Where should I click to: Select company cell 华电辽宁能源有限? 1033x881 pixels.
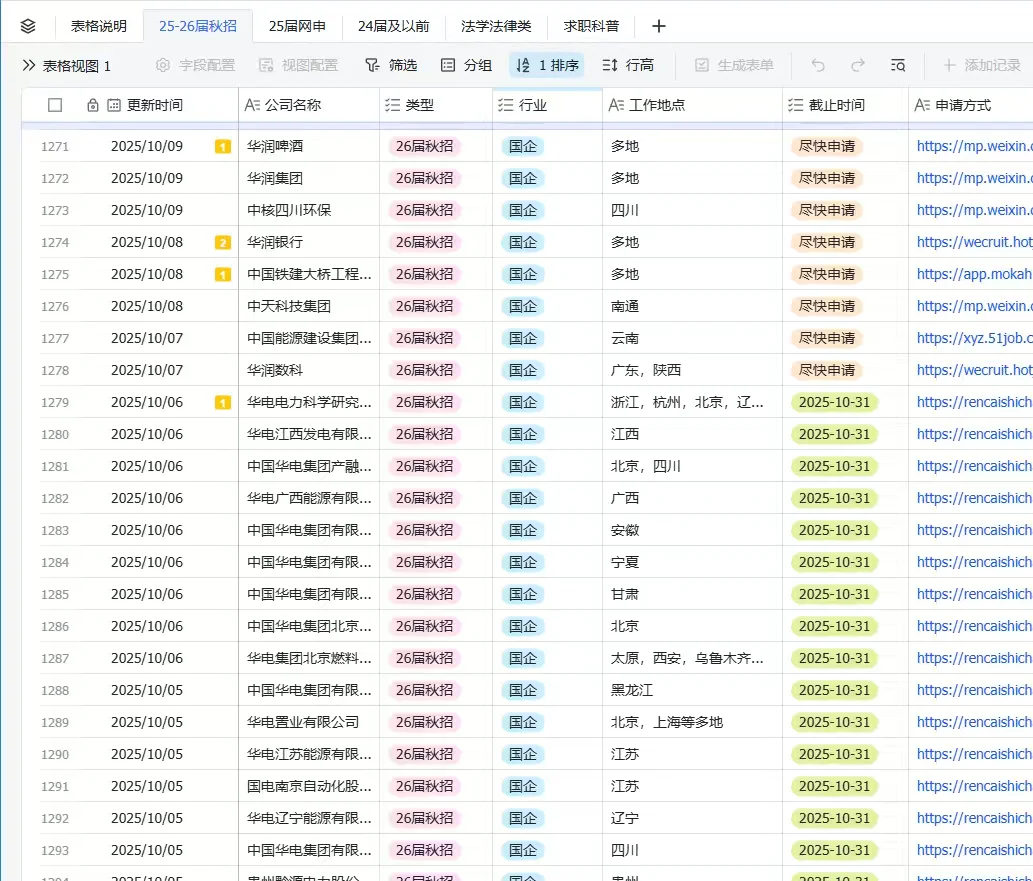click(308, 818)
